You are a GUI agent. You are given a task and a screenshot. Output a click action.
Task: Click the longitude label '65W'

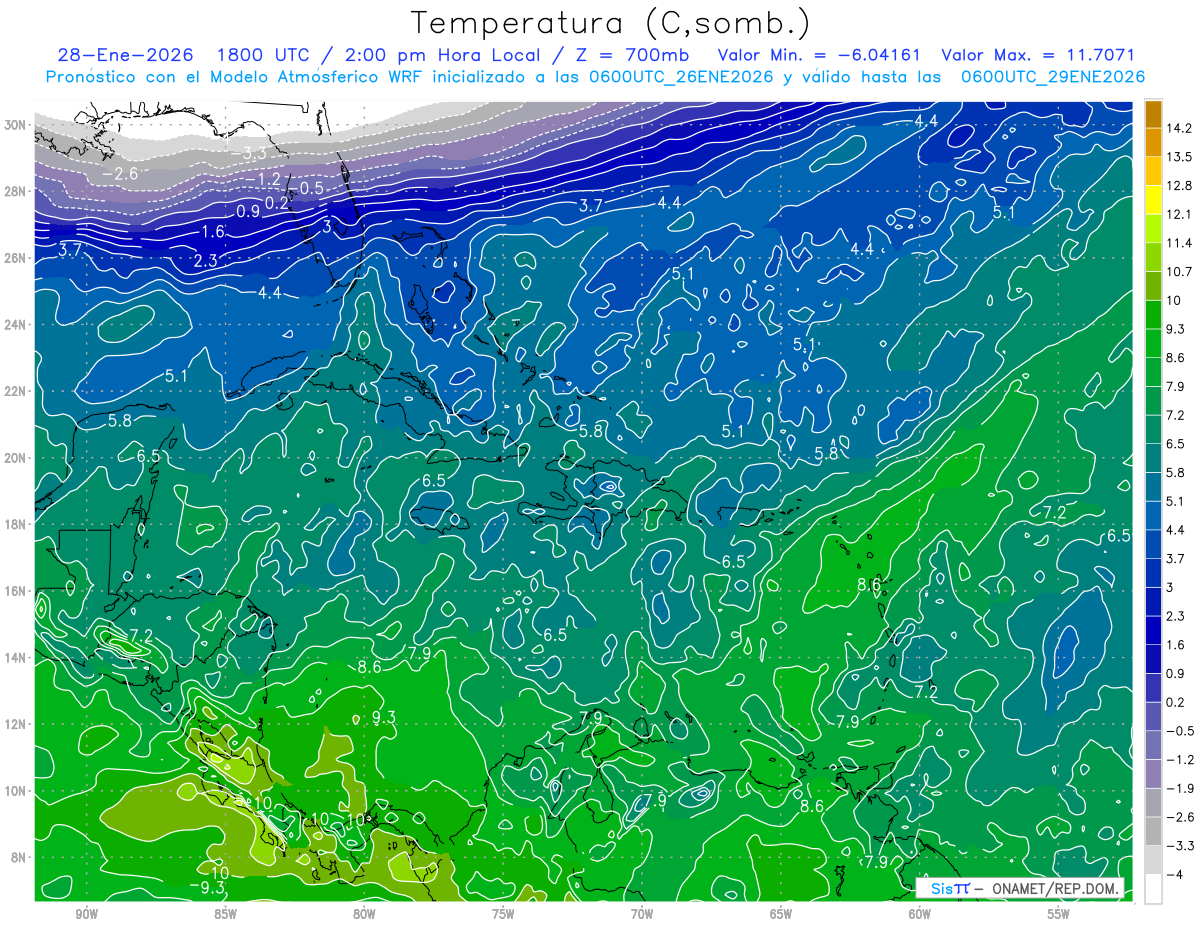click(781, 915)
